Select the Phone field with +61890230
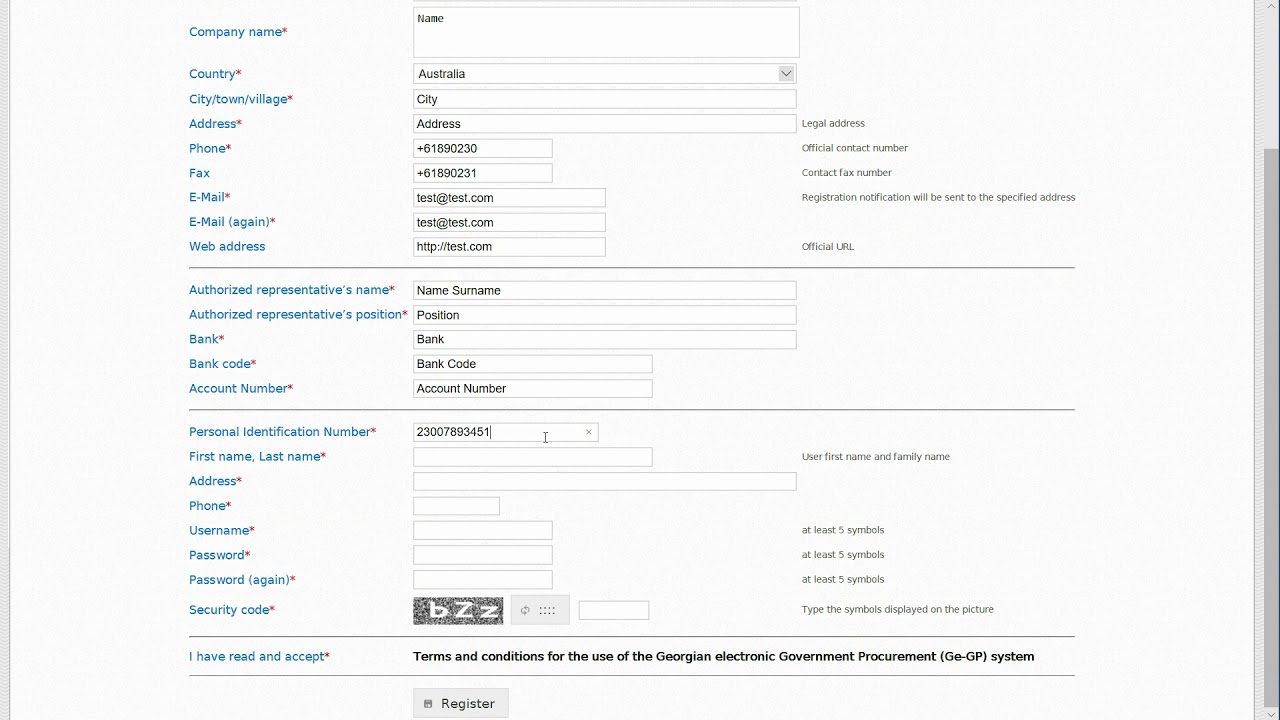The image size is (1280, 720). [x=482, y=148]
